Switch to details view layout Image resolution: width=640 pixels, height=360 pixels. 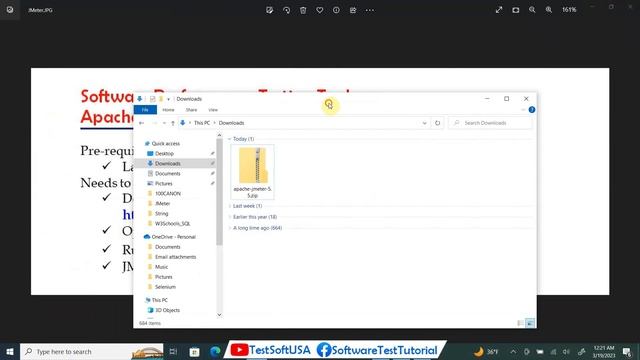tap(520, 323)
